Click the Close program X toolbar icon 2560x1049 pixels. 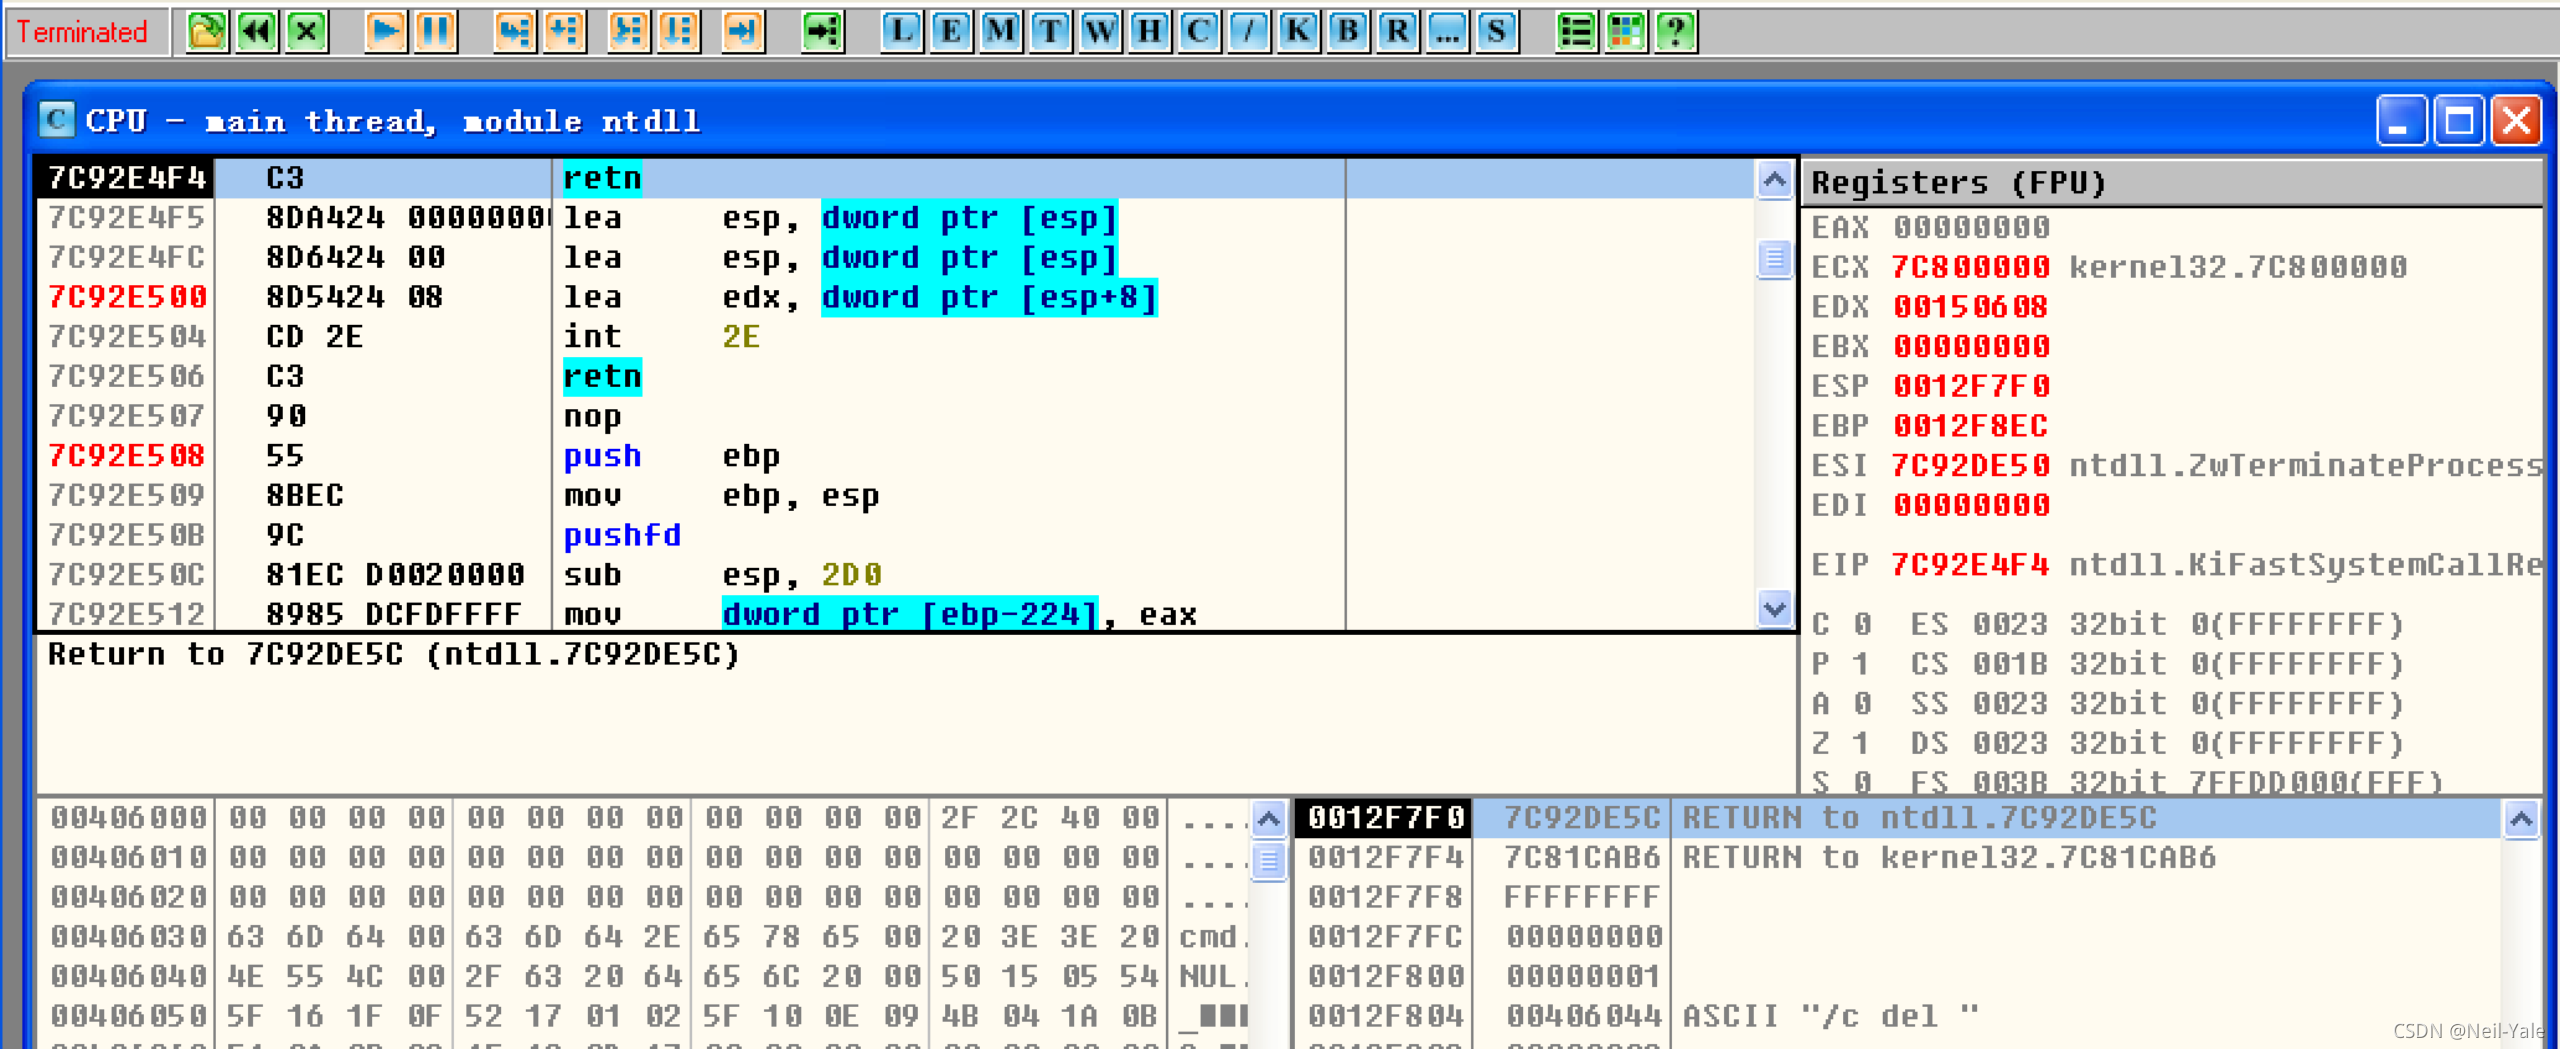307,31
